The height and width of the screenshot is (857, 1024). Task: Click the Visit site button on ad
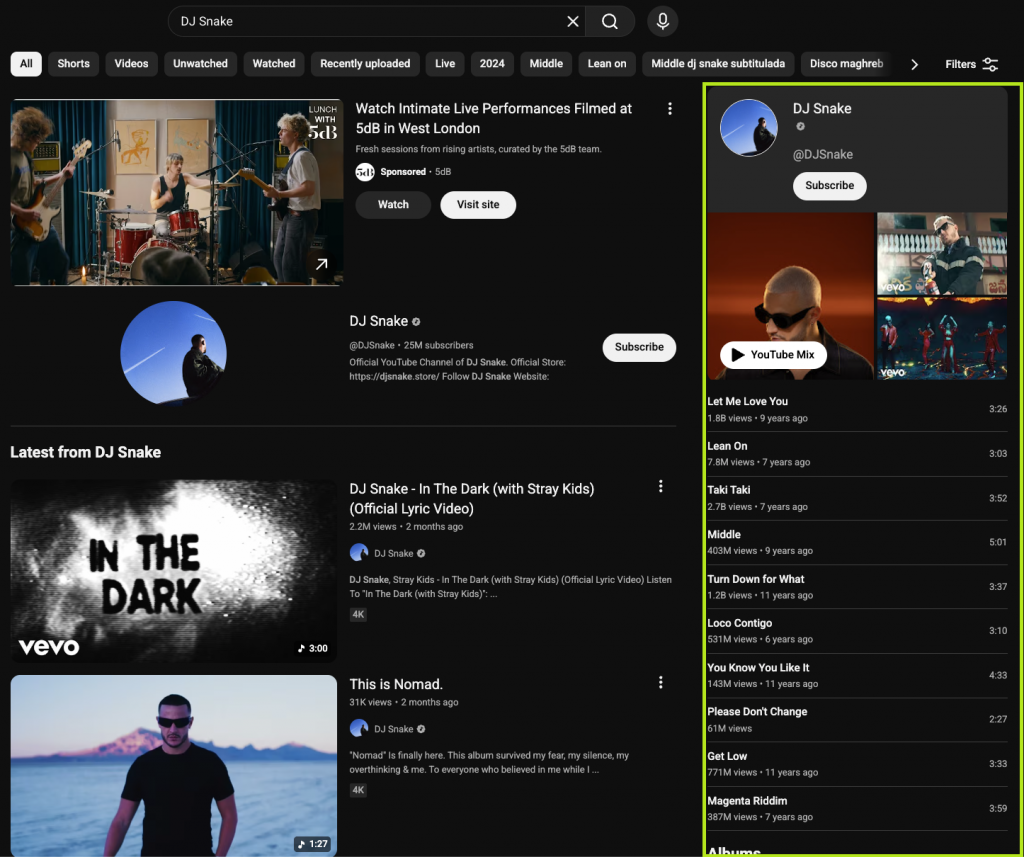coord(478,205)
